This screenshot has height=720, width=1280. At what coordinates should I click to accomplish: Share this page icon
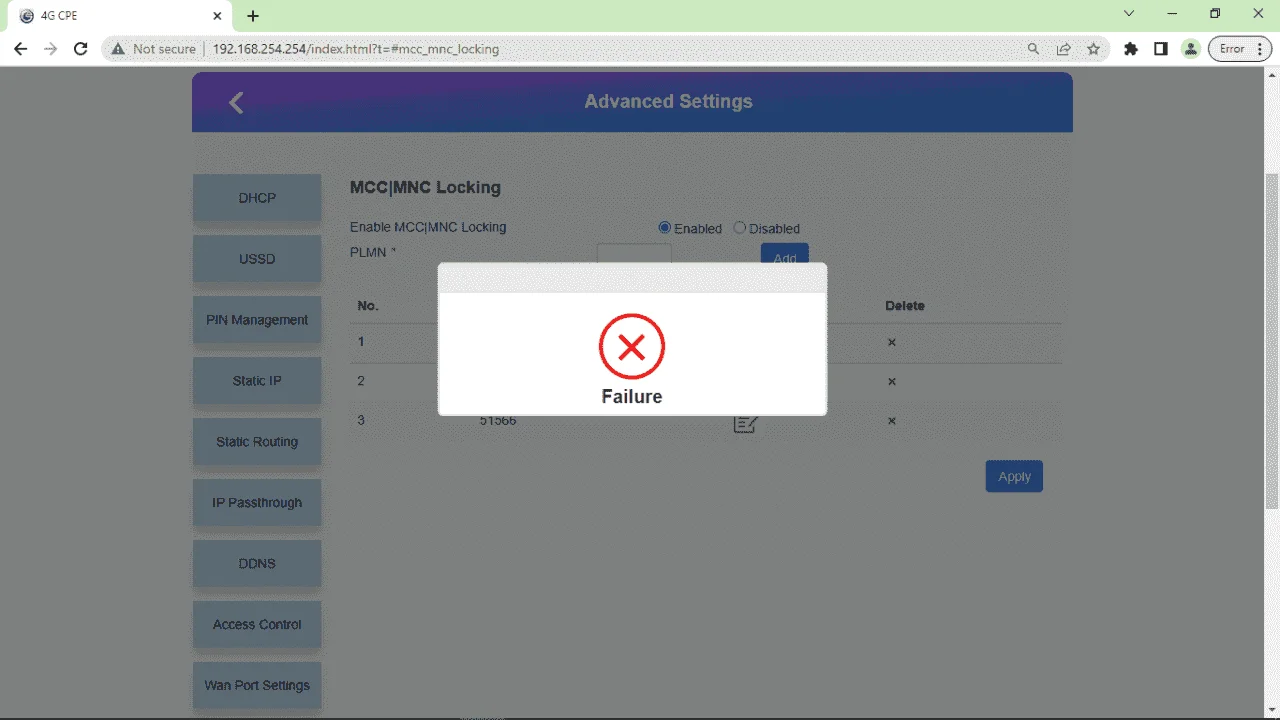[x=1063, y=48]
